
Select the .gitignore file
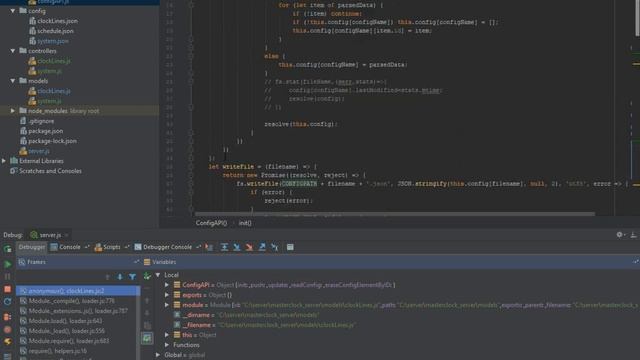pos(37,121)
